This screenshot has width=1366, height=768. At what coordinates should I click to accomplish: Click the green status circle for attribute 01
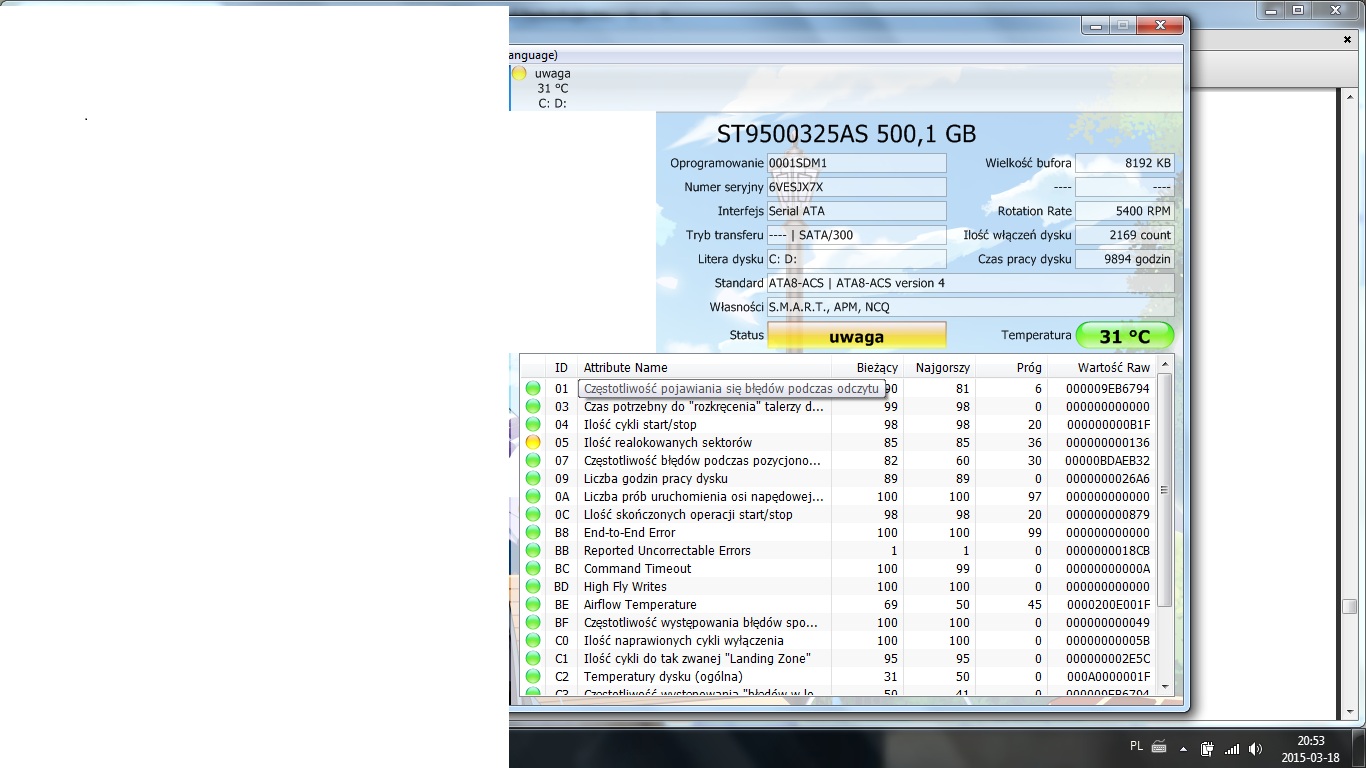(533, 389)
